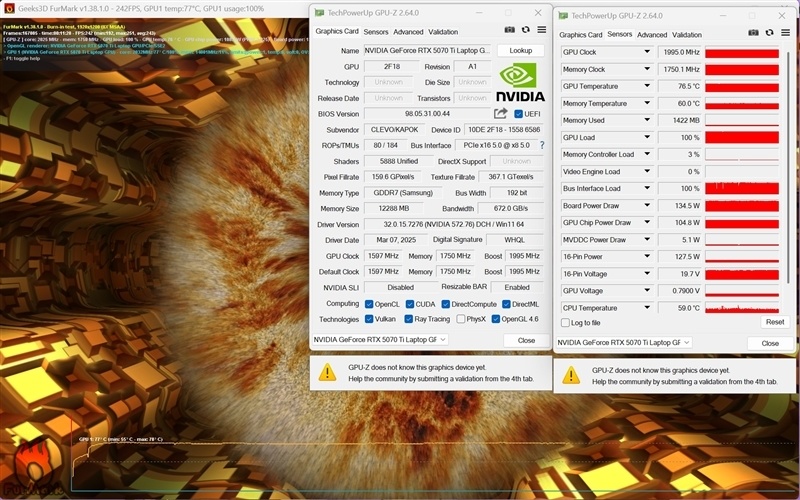800x500 pixels.
Task: Click the Bus Interface question mark icon
Action: (x=542, y=145)
